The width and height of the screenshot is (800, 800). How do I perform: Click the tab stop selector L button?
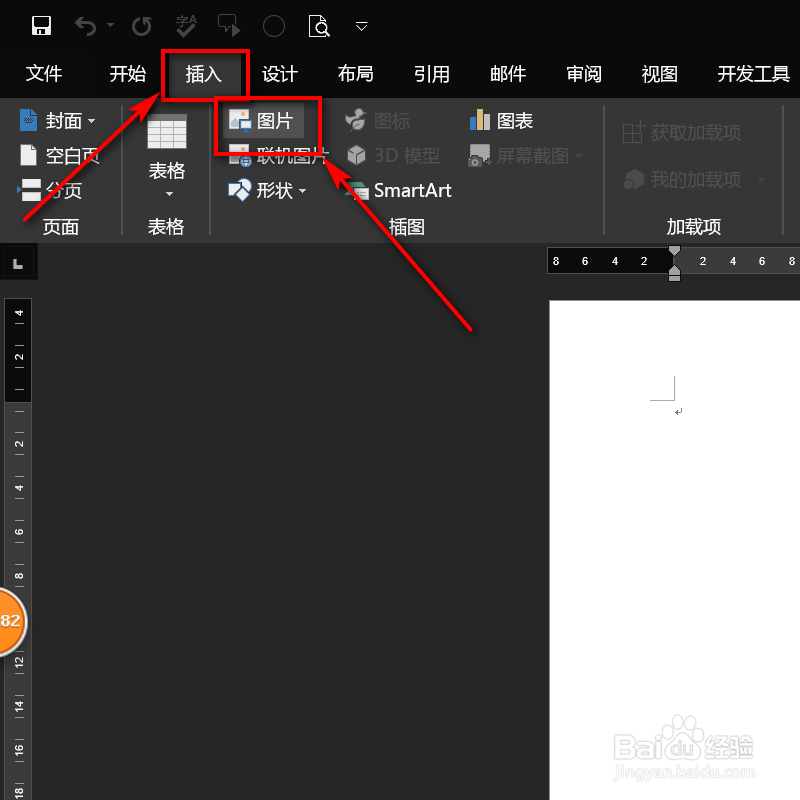coord(18,263)
